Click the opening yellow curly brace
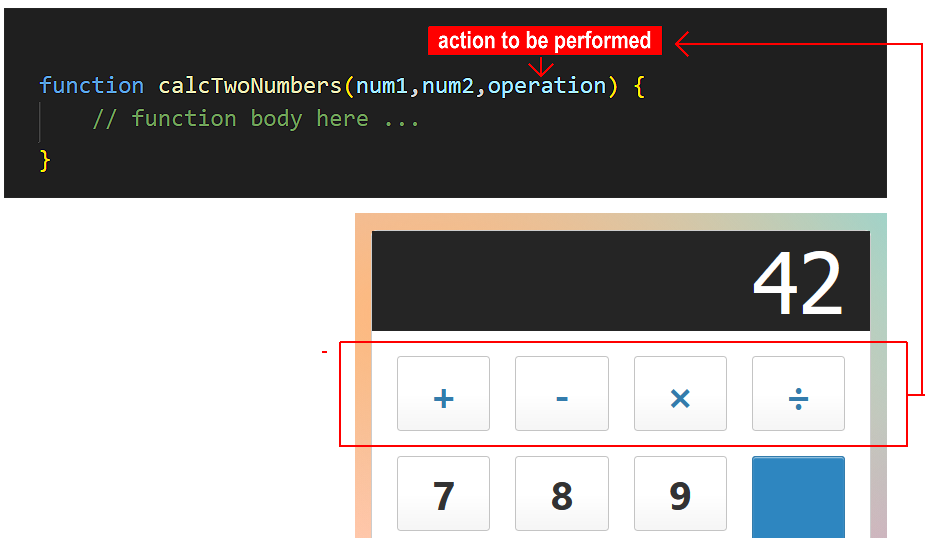This screenshot has width=940, height=550. 639,86
